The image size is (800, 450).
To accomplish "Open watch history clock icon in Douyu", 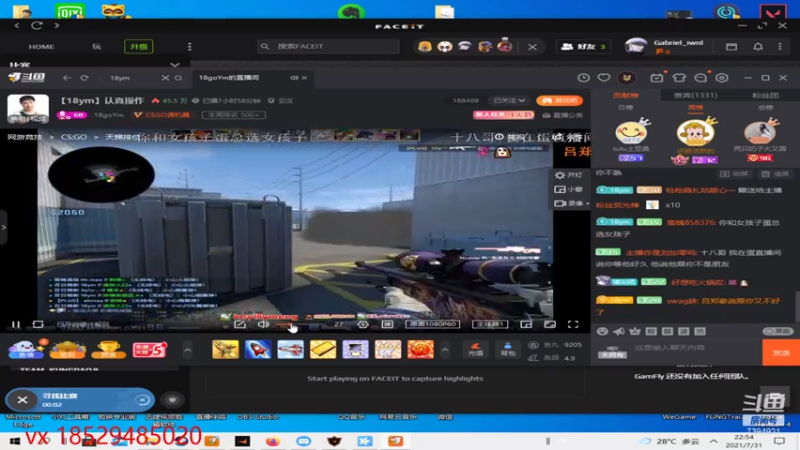I will [583, 78].
